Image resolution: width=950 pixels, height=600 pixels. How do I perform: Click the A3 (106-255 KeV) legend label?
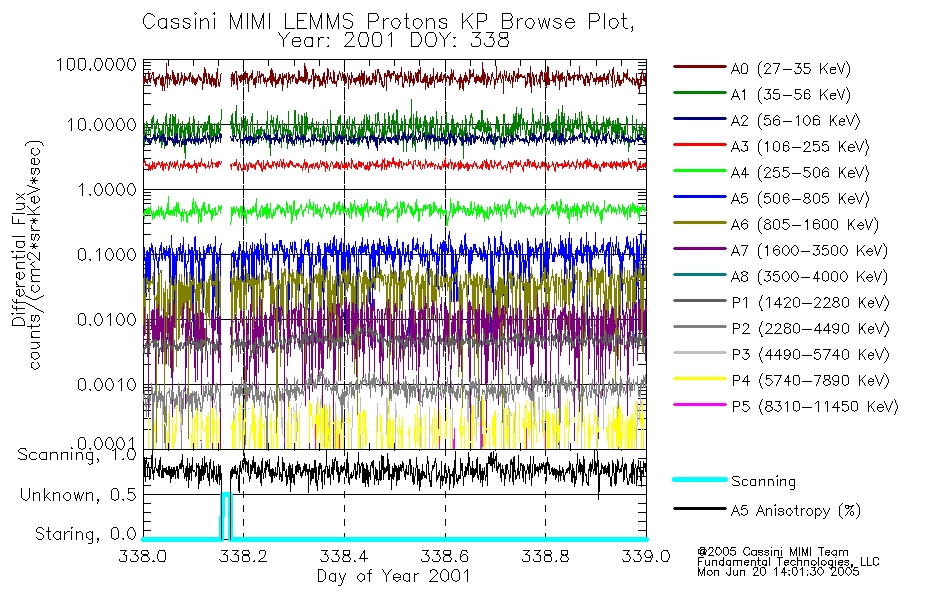click(800, 147)
